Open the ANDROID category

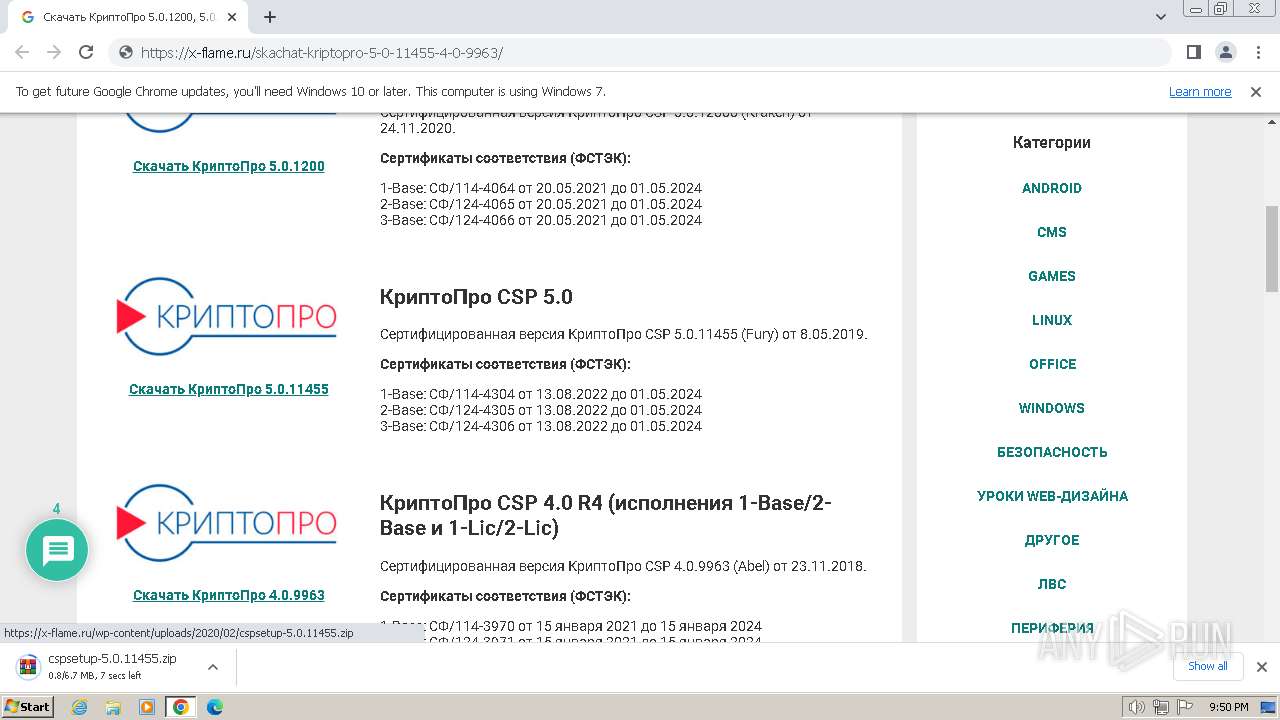[1052, 188]
